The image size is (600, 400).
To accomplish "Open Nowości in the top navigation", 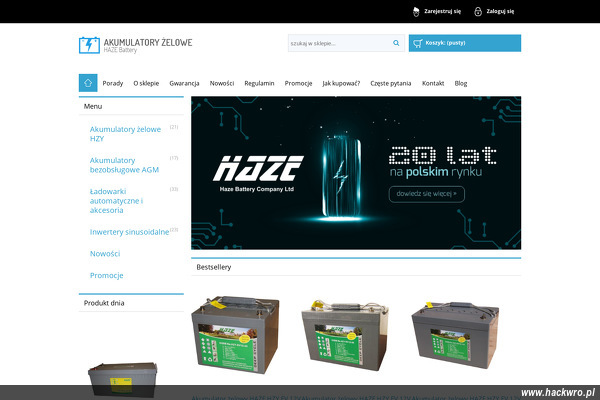I will click(222, 83).
